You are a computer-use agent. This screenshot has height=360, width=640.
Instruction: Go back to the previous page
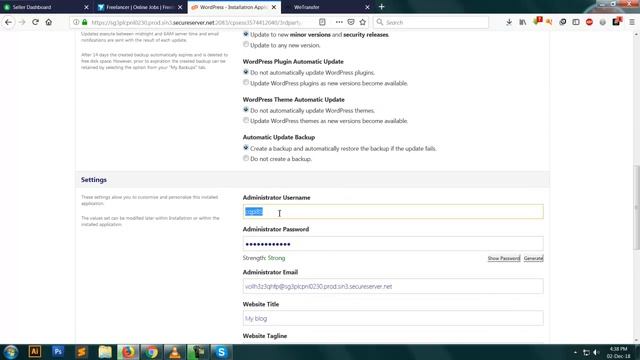pos(9,22)
